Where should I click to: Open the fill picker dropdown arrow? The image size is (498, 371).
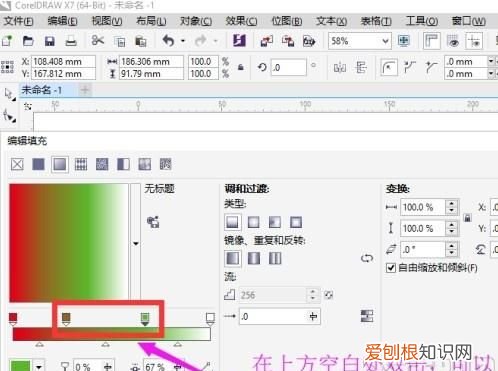click(x=136, y=243)
